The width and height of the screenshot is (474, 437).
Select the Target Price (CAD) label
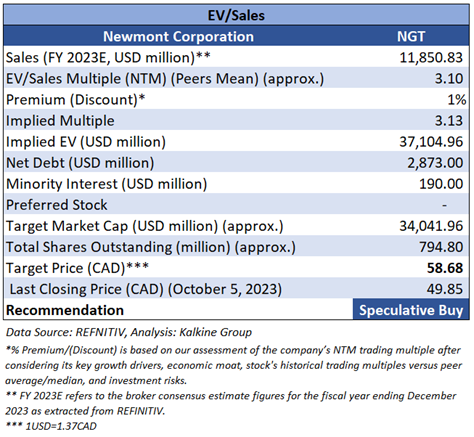[77, 268]
